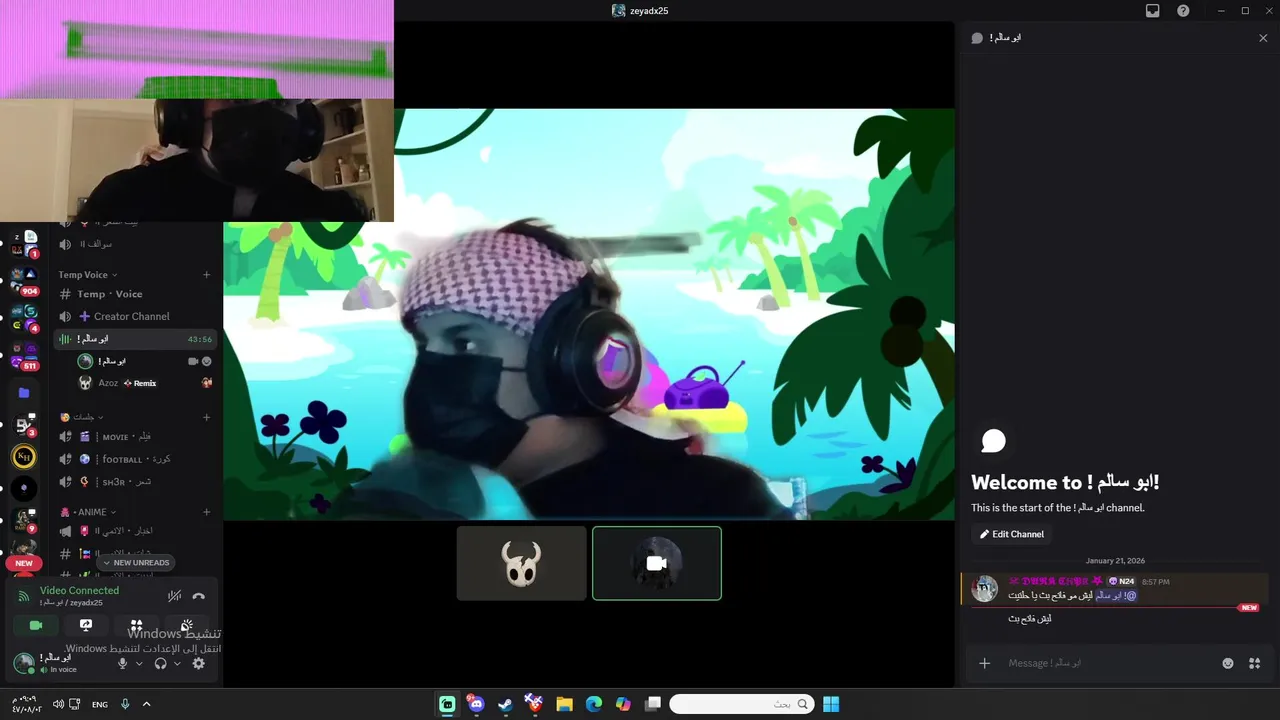Focus the main video stream
Screen dimensions: 1280x720
(x=589, y=314)
